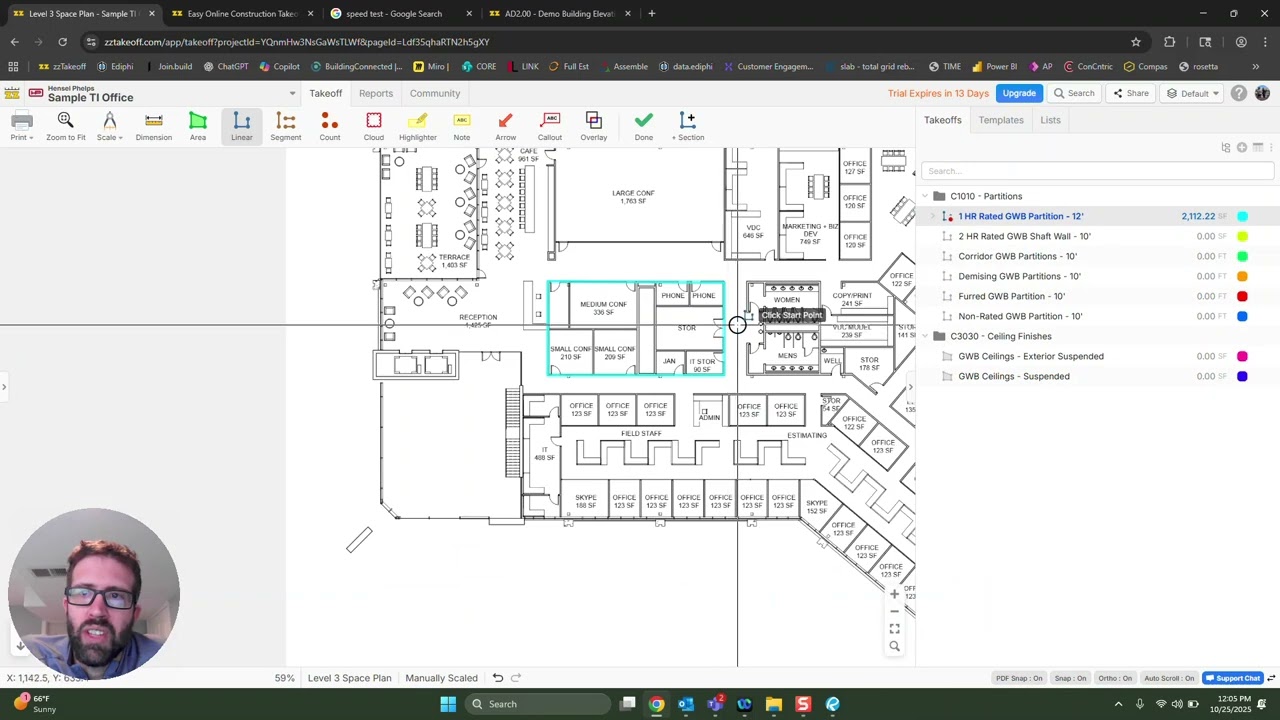
Task: Select the Demising GWB Partitions - 10' takeoff
Action: coord(1019,276)
